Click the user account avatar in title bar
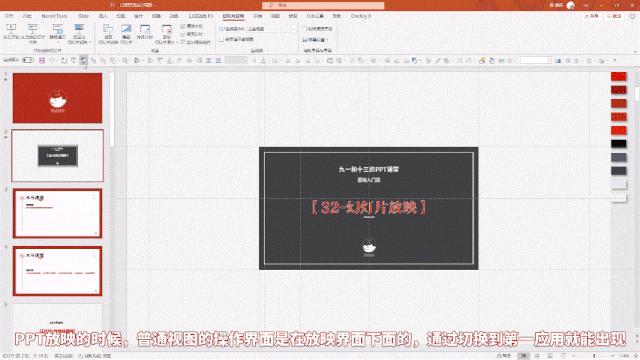This screenshot has width=640, height=360. coord(571,5)
